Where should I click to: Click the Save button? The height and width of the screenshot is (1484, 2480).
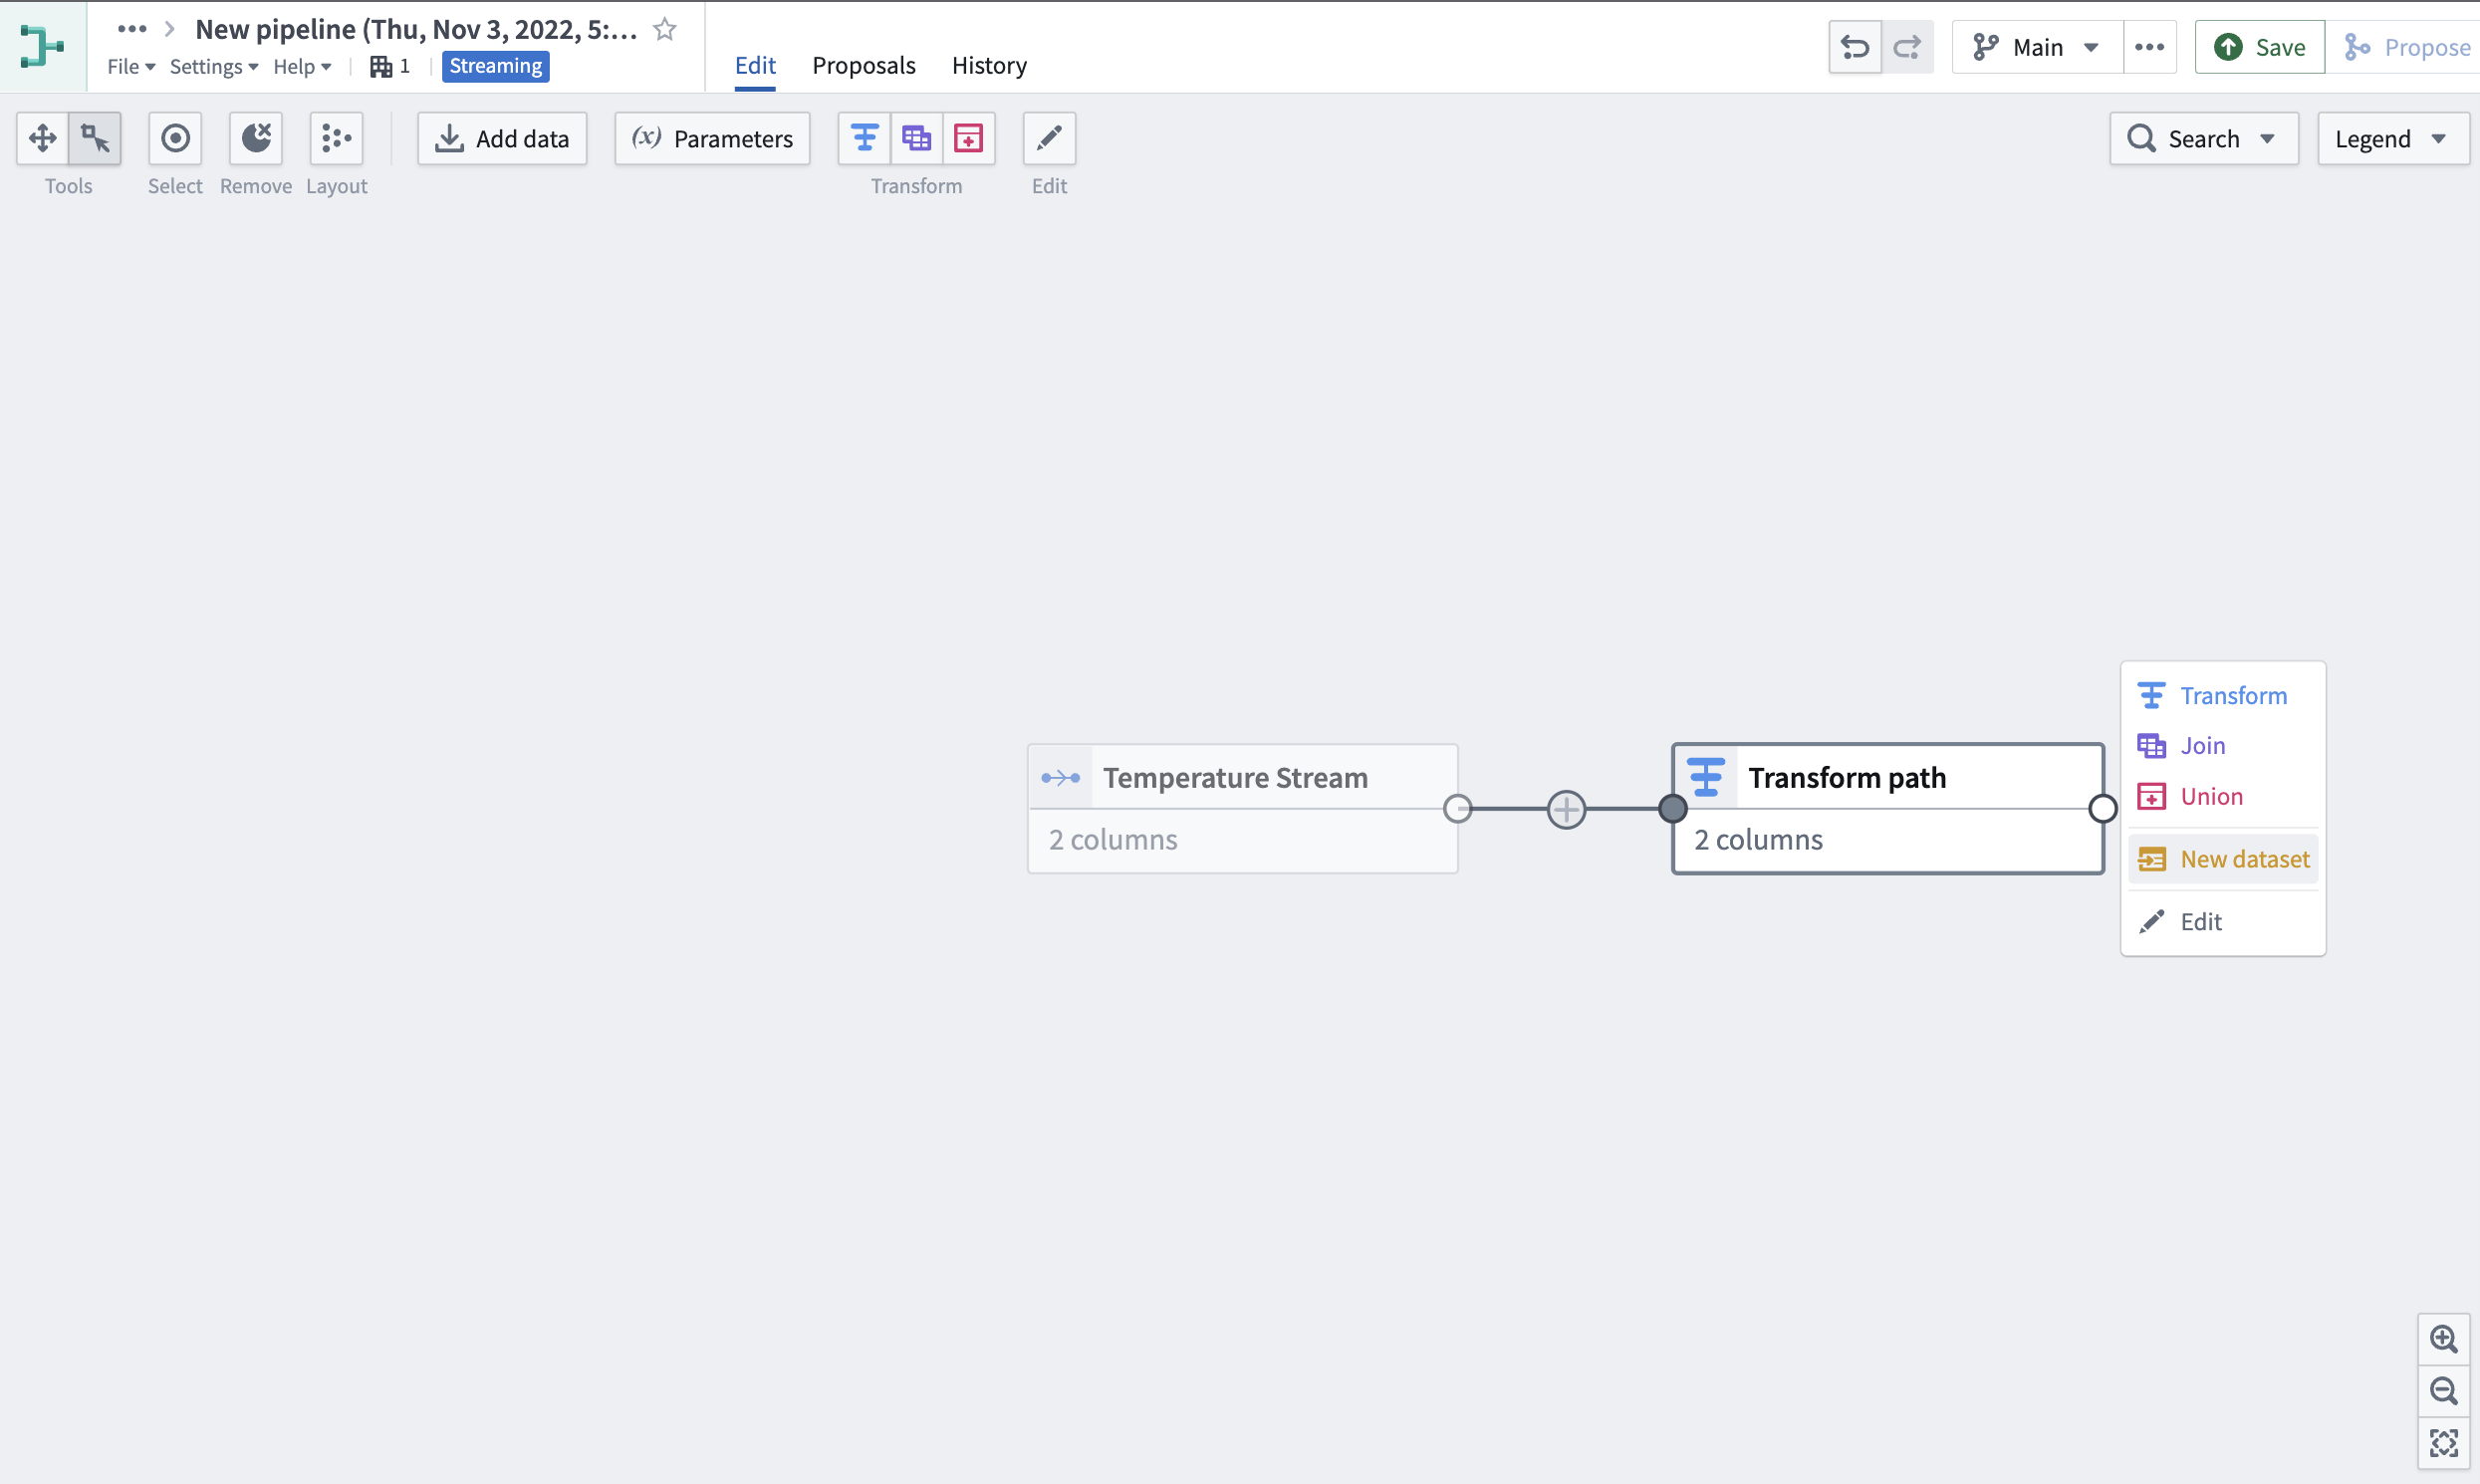[x=2259, y=46]
